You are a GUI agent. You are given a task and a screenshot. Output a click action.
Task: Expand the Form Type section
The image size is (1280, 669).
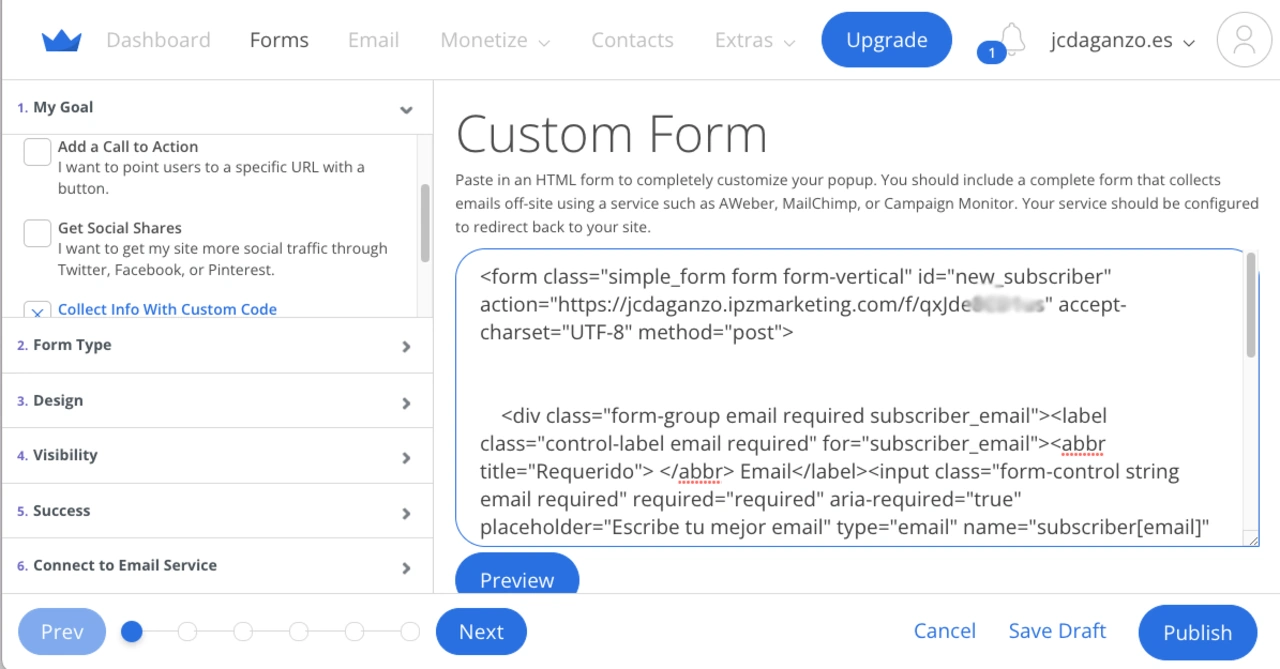pos(217,346)
